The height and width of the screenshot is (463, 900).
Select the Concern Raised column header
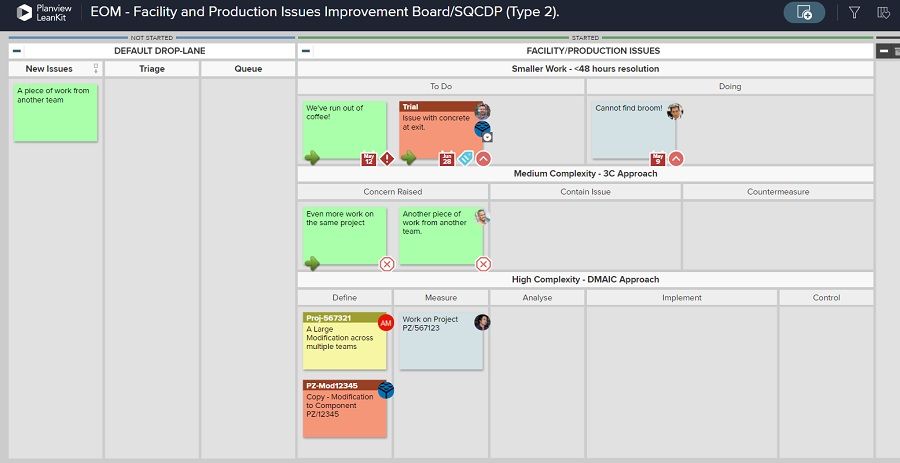click(393, 192)
